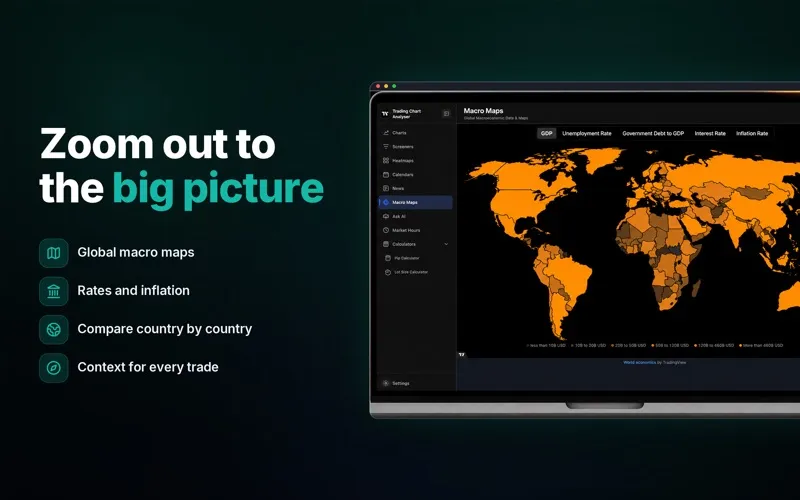Open Charts icon in sidebar
Image resolution: width=800 pixels, height=500 pixels.
point(386,133)
